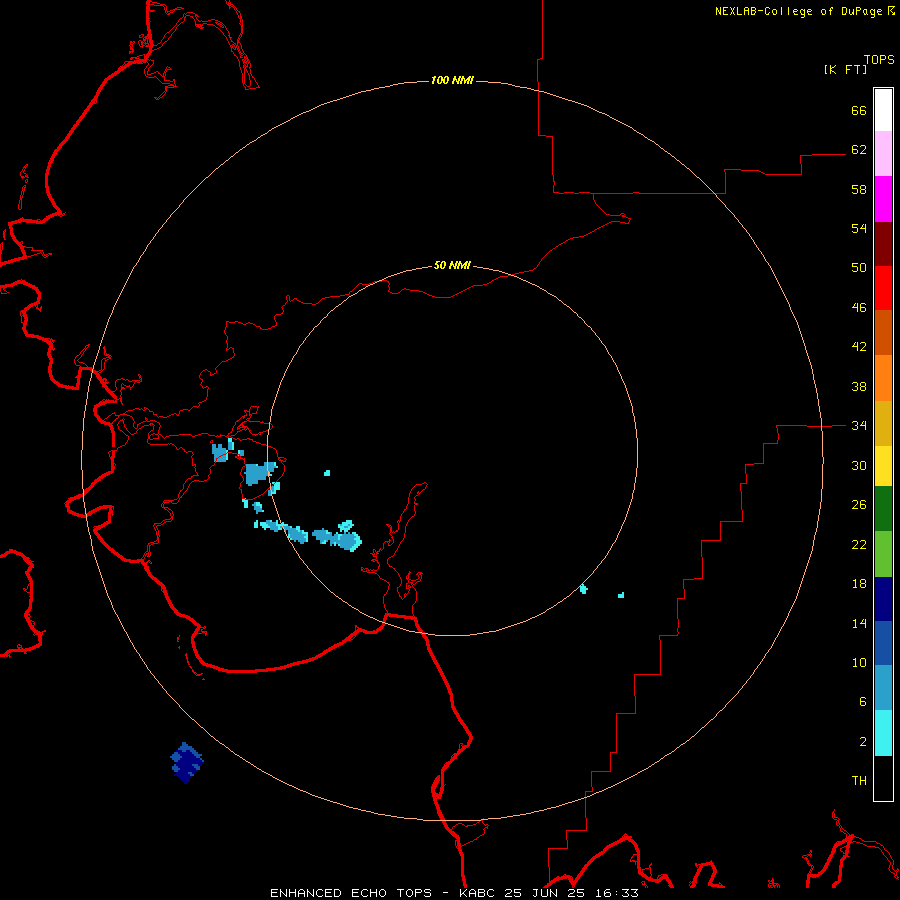
Task: Click the "[K FT]" units label
Action: 845,69
